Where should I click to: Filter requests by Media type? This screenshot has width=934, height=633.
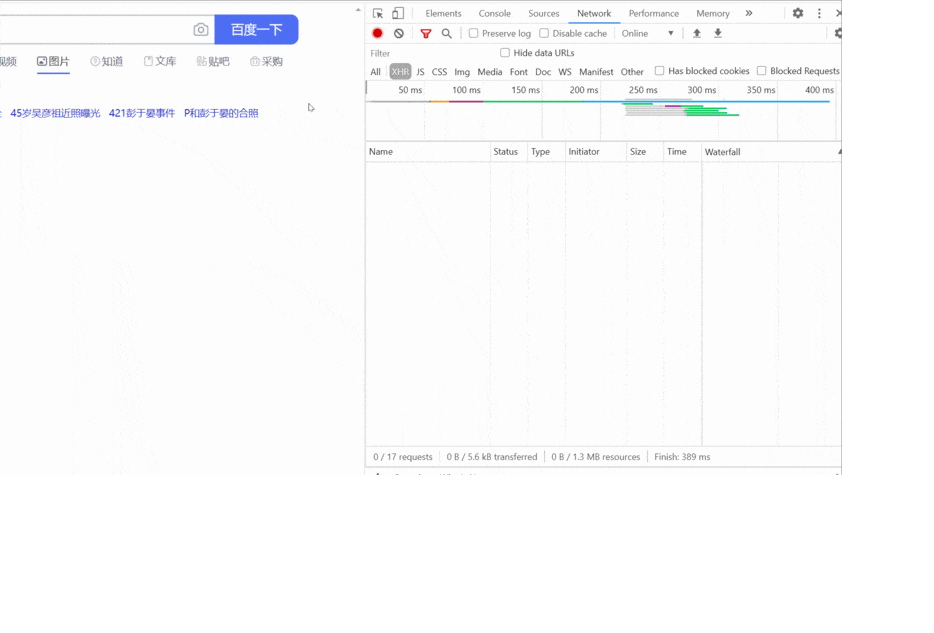tap(490, 71)
